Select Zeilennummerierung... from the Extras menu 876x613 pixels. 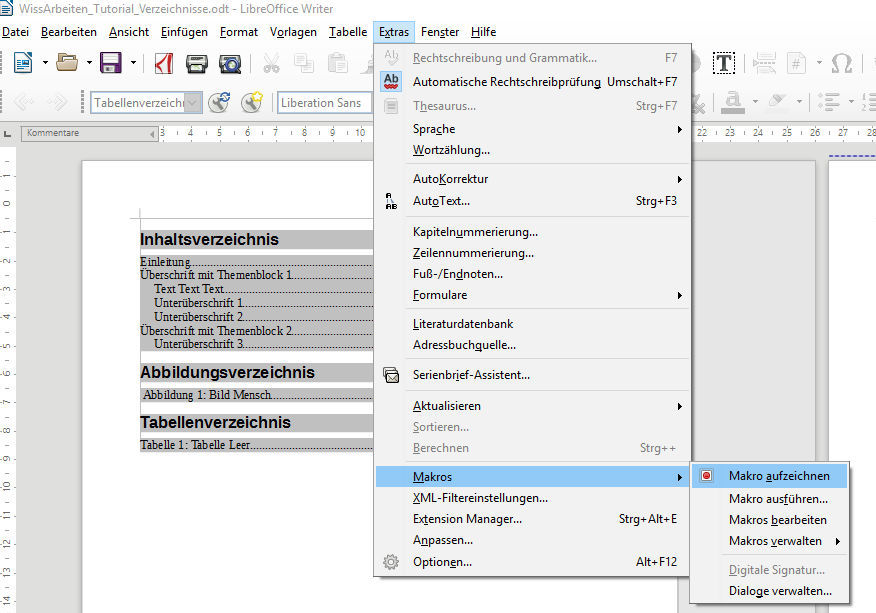pos(533,253)
